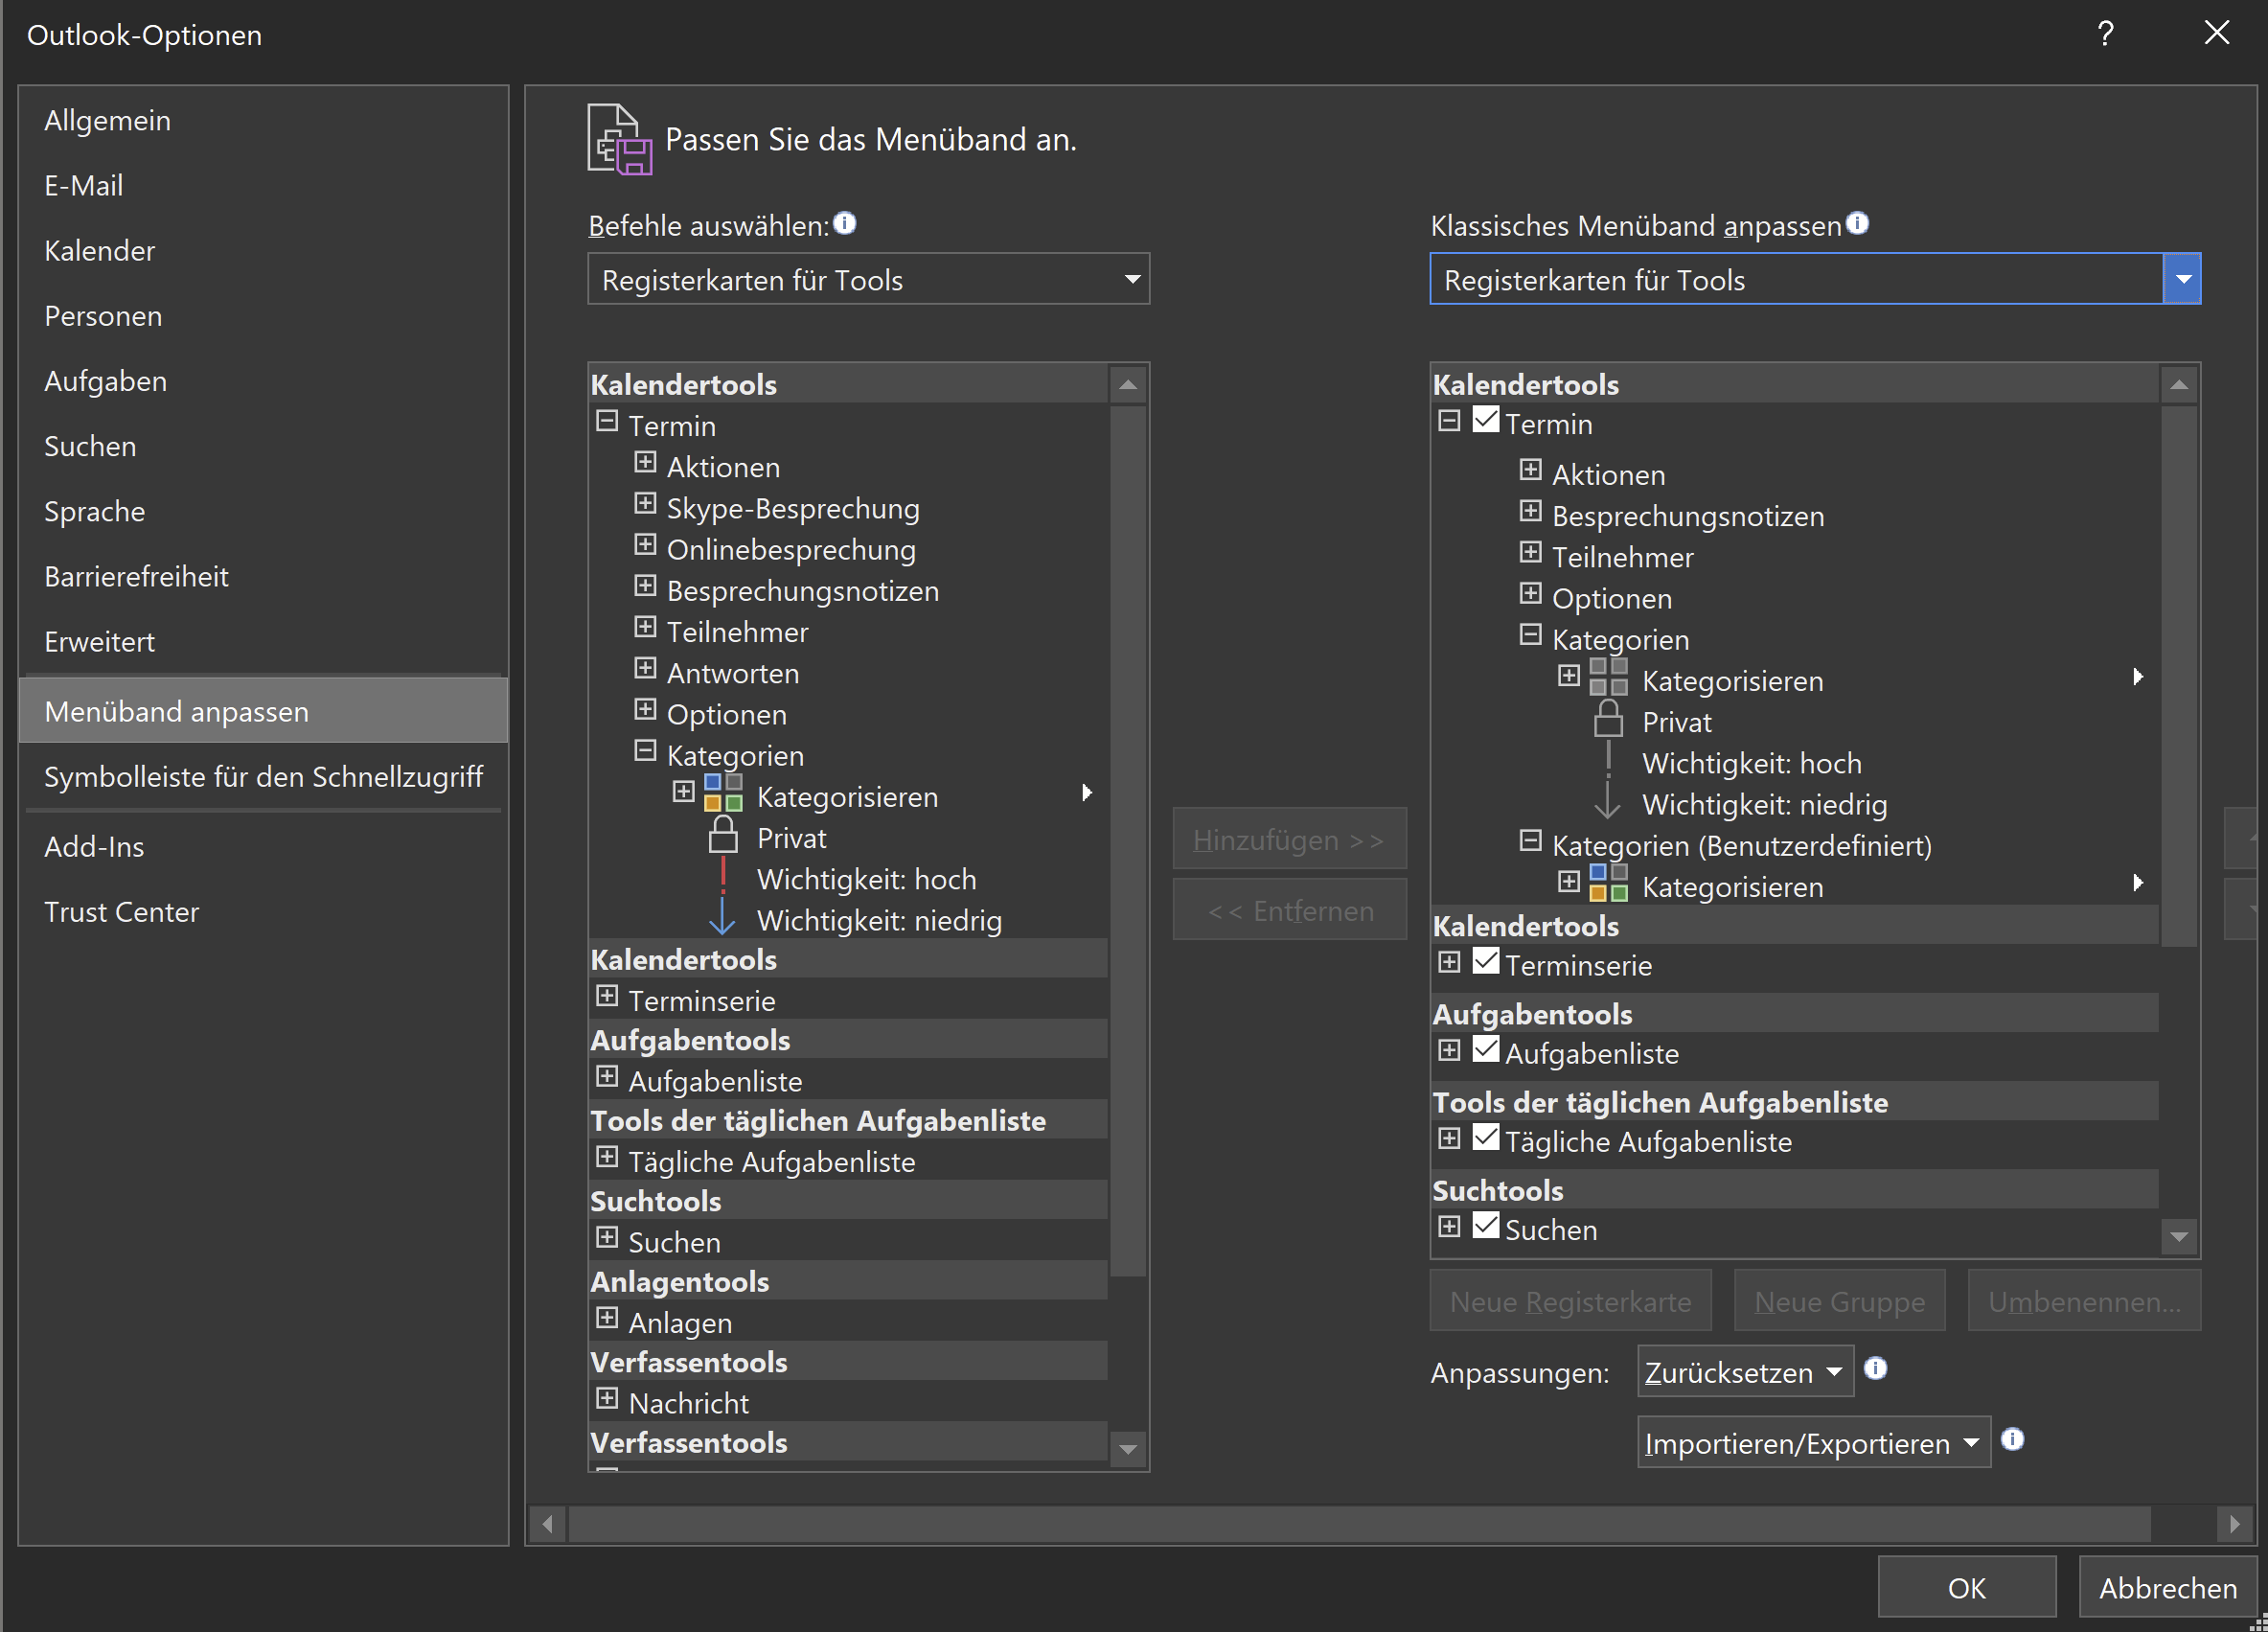Click info icon beside Importieren/Exportieren
The height and width of the screenshot is (1632, 2268).
click(x=2013, y=1439)
